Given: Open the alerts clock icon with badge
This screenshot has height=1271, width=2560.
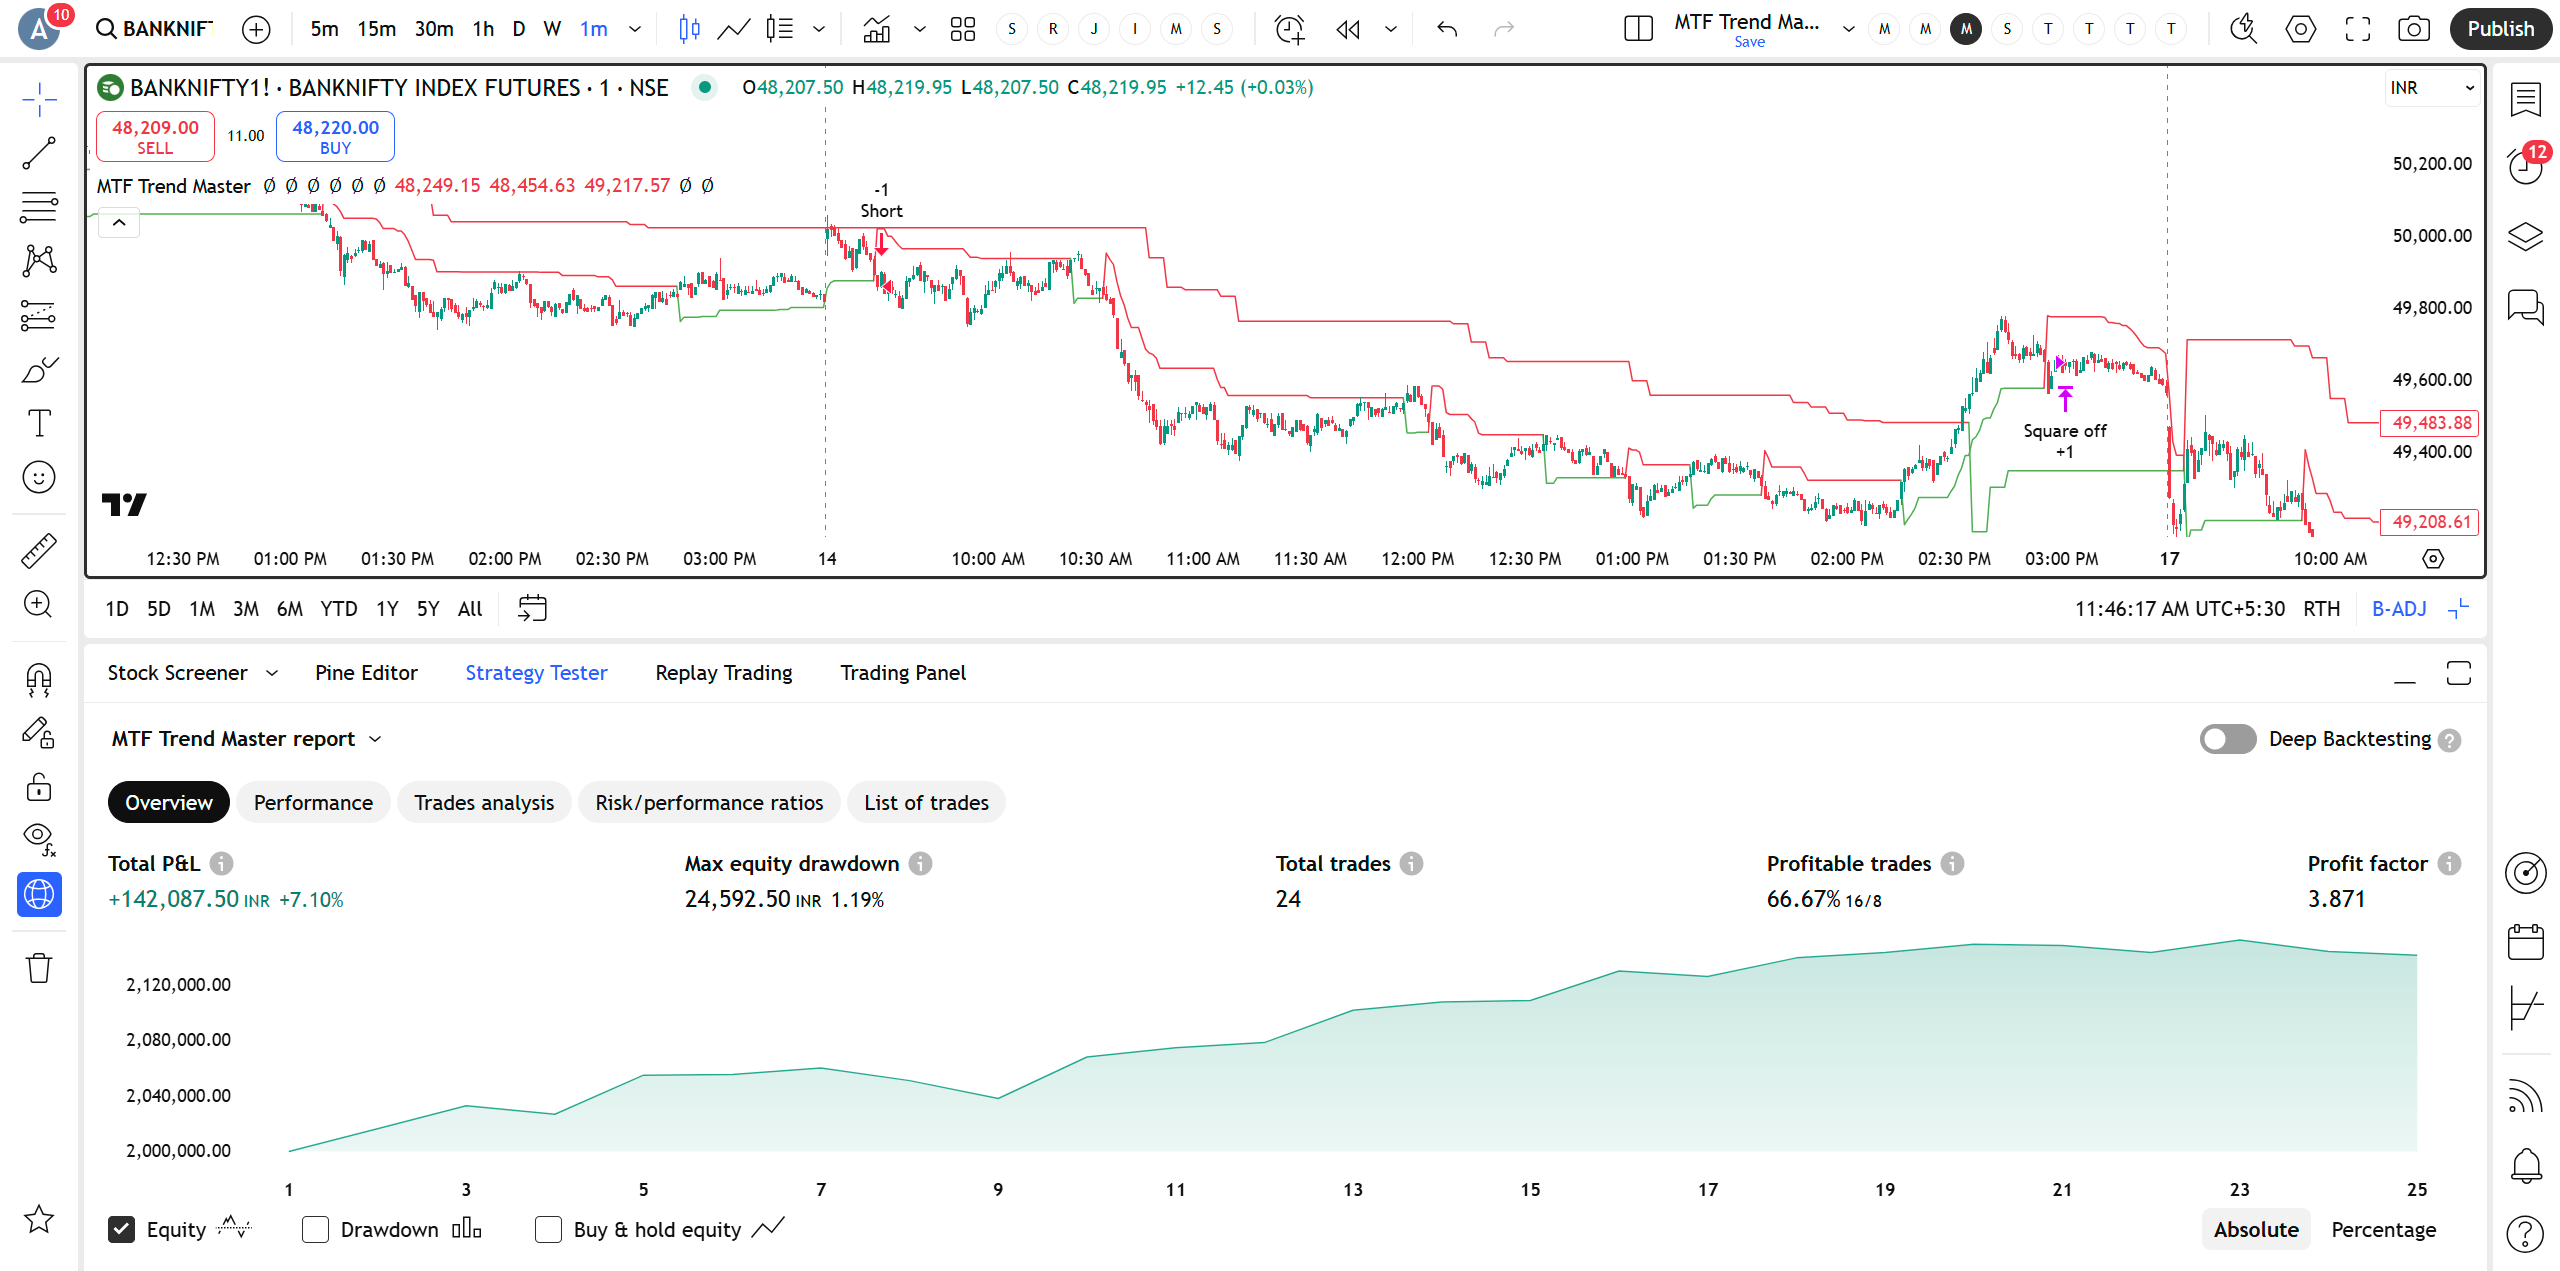Looking at the screenshot, I should point(2526,165).
